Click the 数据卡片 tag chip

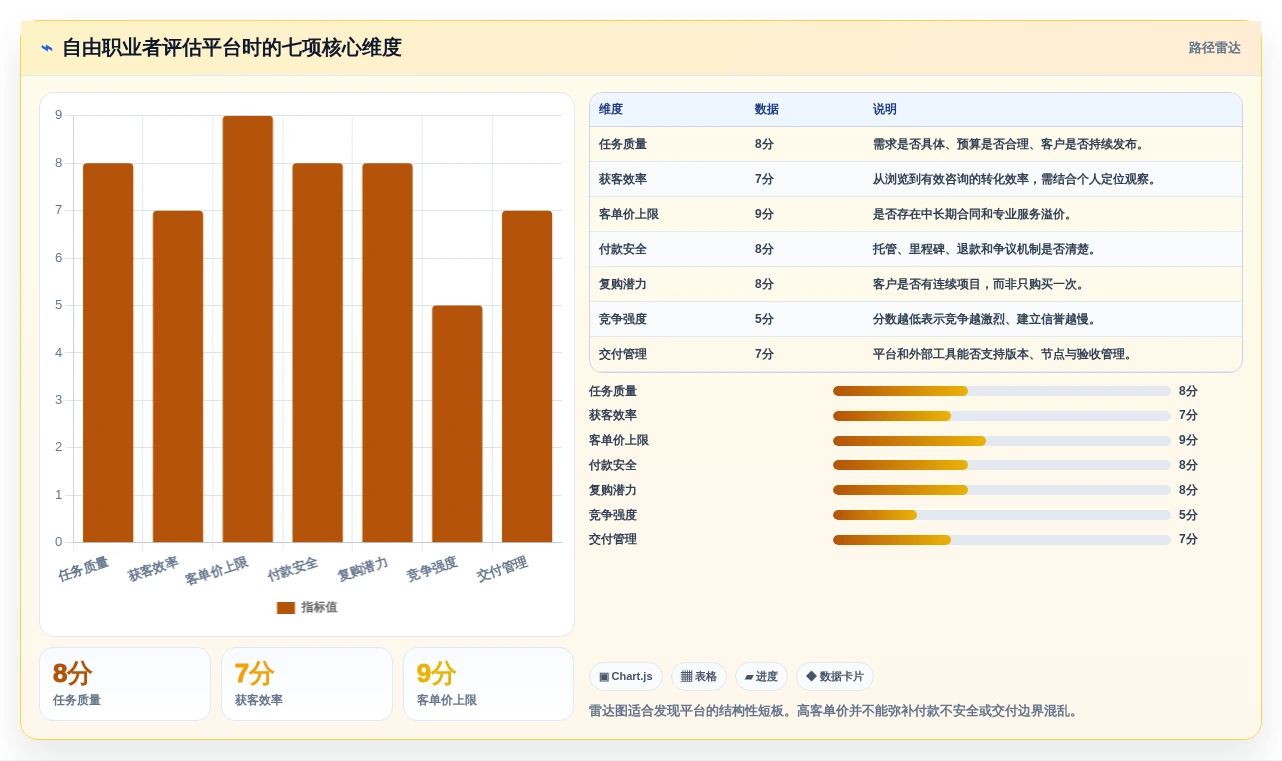(x=835, y=677)
